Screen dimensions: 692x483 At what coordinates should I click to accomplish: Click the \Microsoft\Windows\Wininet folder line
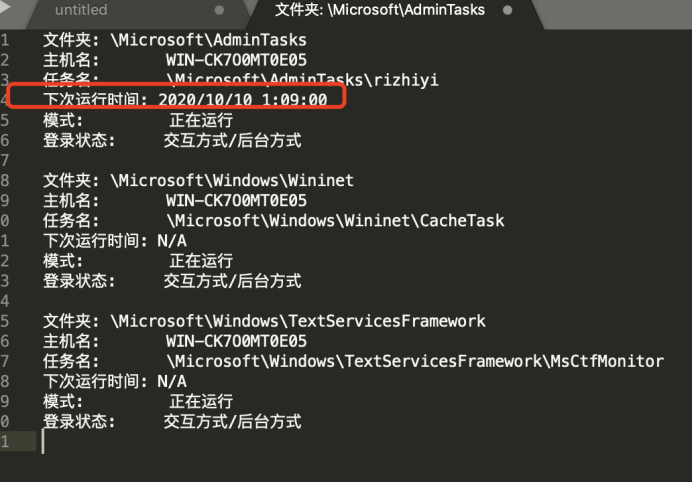coord(198,181)
